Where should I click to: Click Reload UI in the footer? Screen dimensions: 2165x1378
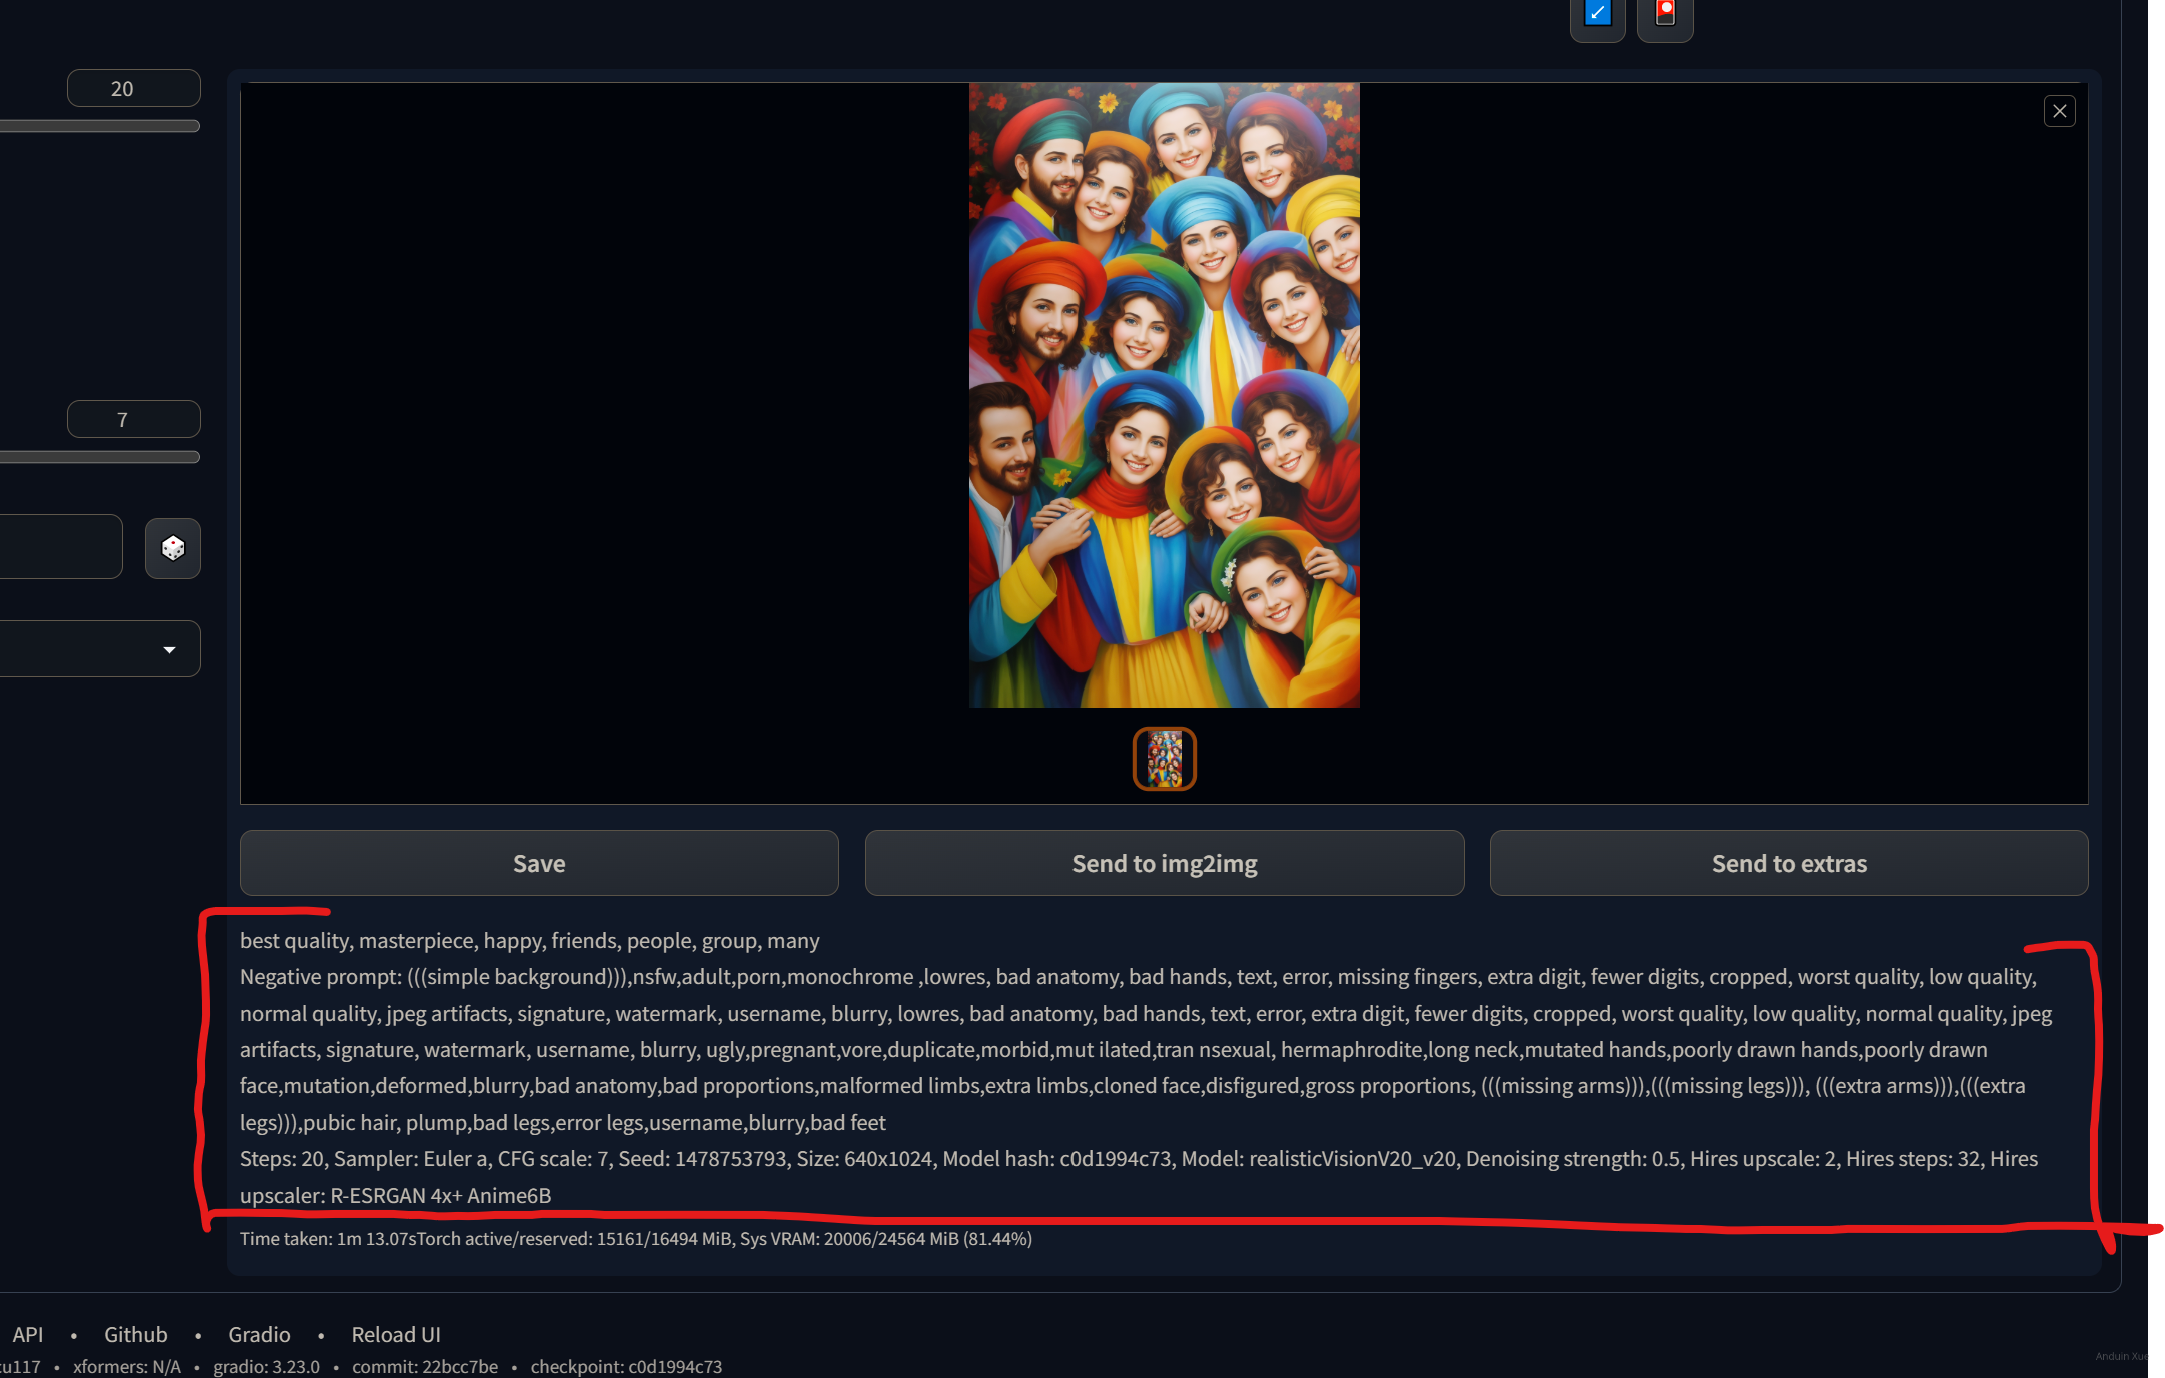396,1335
